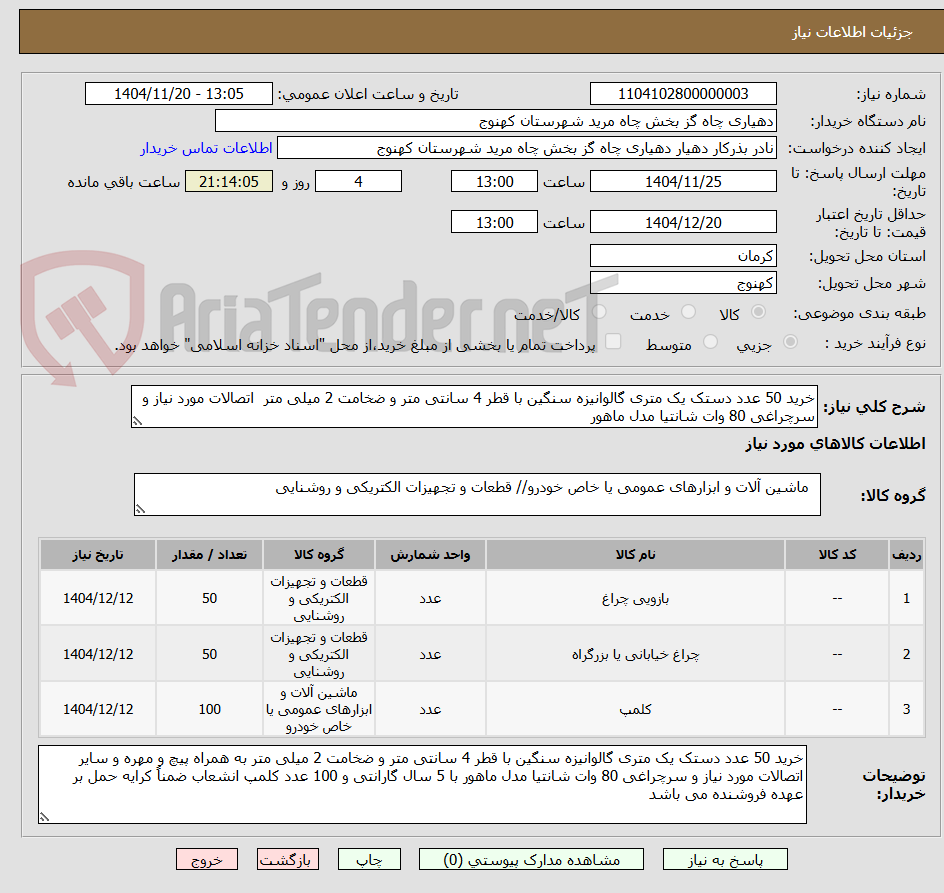Click the چاپ print button
The height and width of the screenshot is (893, 944).
pos(369,860)
